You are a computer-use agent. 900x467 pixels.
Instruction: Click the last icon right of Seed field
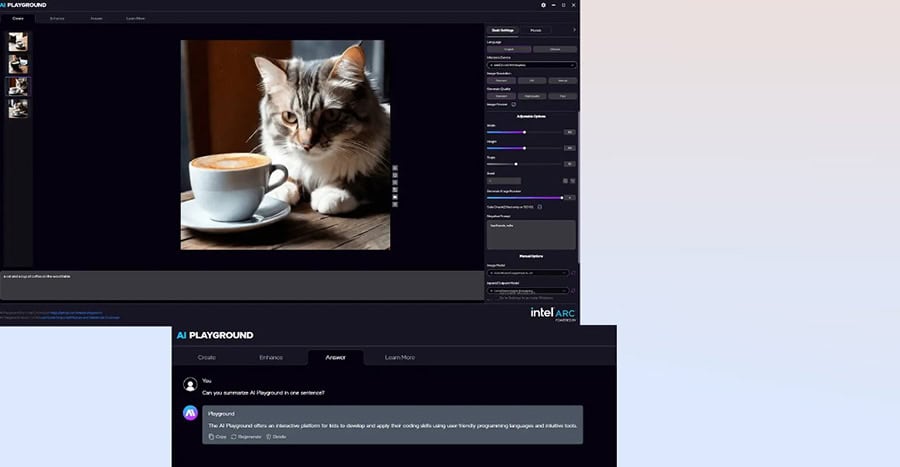coord(573,181)
